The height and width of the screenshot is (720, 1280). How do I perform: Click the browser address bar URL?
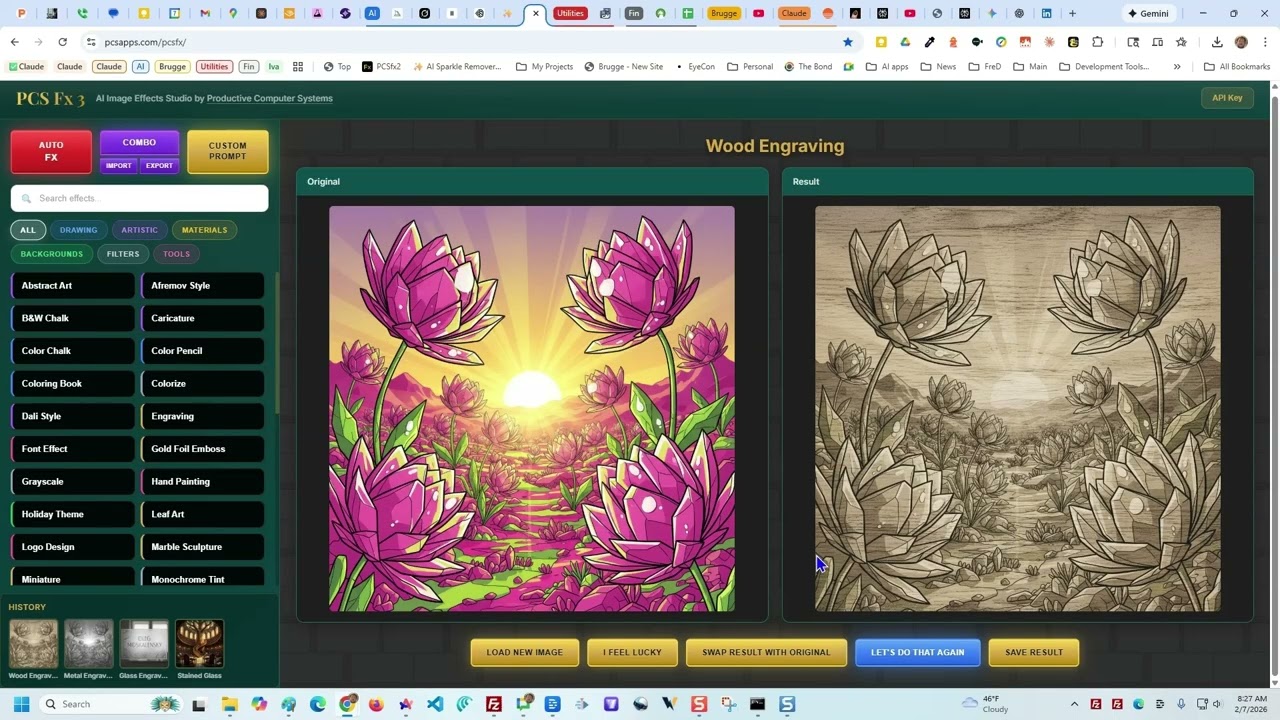[x=145, y=42]
